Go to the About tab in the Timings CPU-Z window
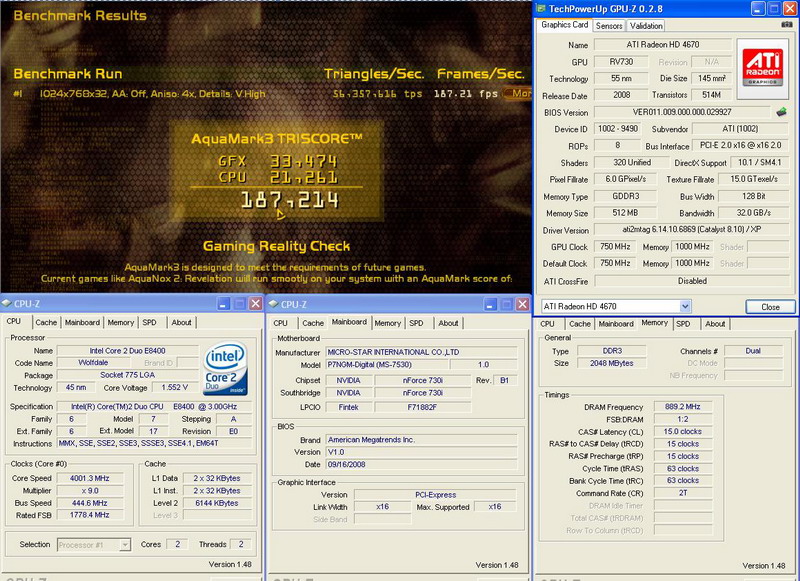The height and width of the screenshot is (581, 800). 715,323
